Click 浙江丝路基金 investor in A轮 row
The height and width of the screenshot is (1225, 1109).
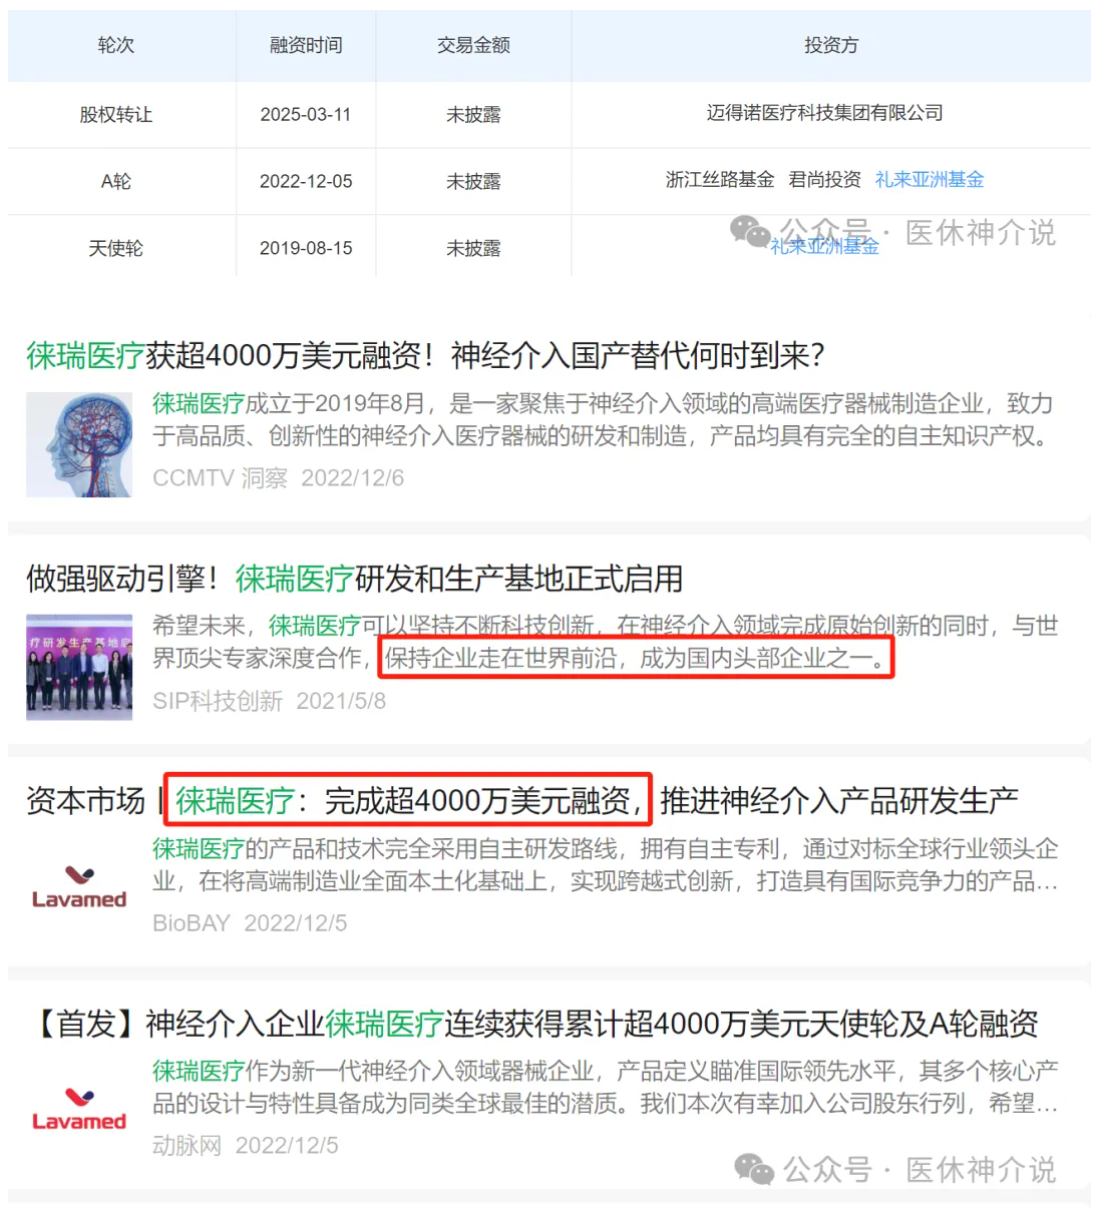coord(720,180)
